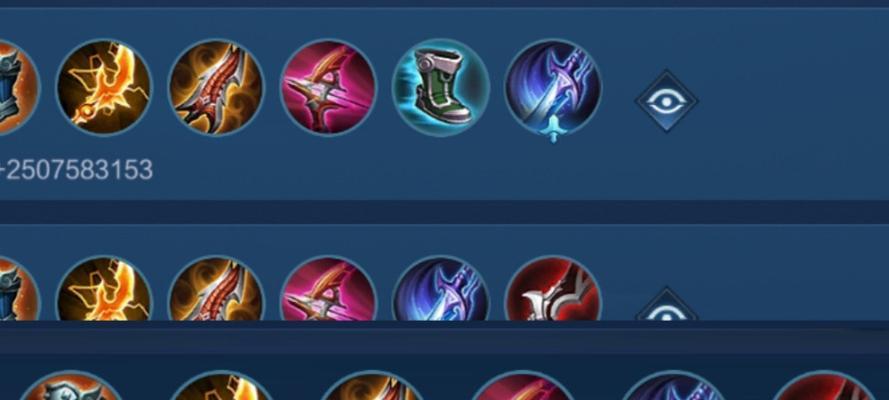Image resolution: width=889 pixels, height=400 pixels.
Task: Select purple blade item in bottom build row
Action: 673,385
